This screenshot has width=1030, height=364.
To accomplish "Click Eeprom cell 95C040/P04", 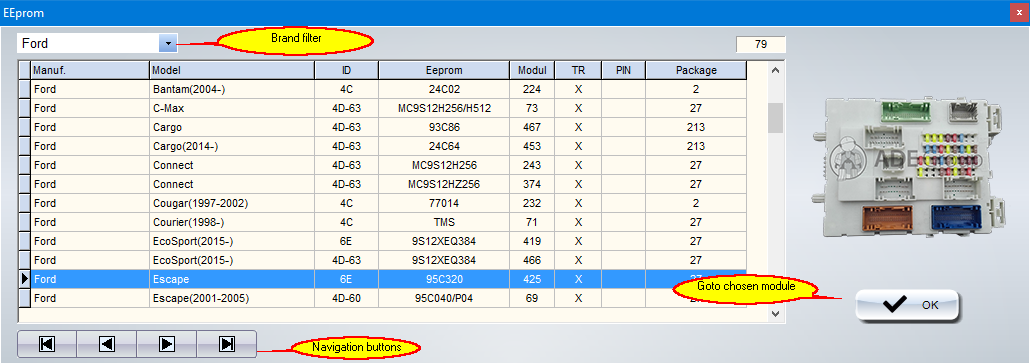I will click(x=444, y=299).
